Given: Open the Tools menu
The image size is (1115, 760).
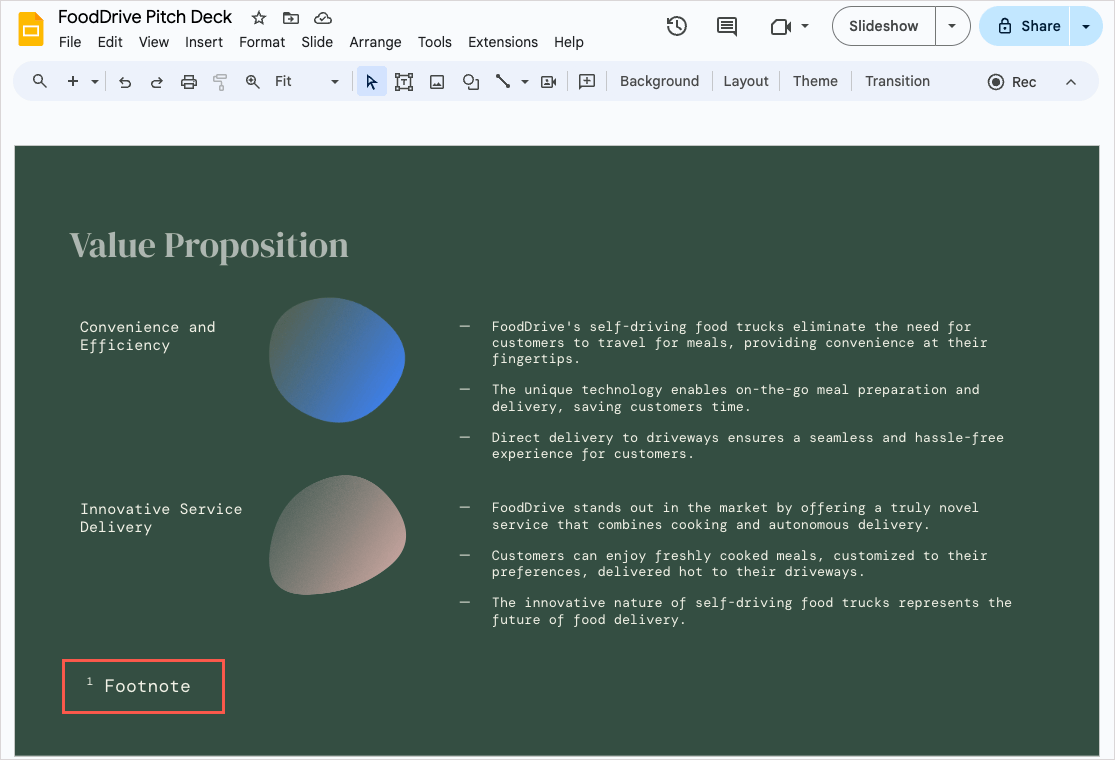Looking at the screenshot, I should click(x=434, y=42).
